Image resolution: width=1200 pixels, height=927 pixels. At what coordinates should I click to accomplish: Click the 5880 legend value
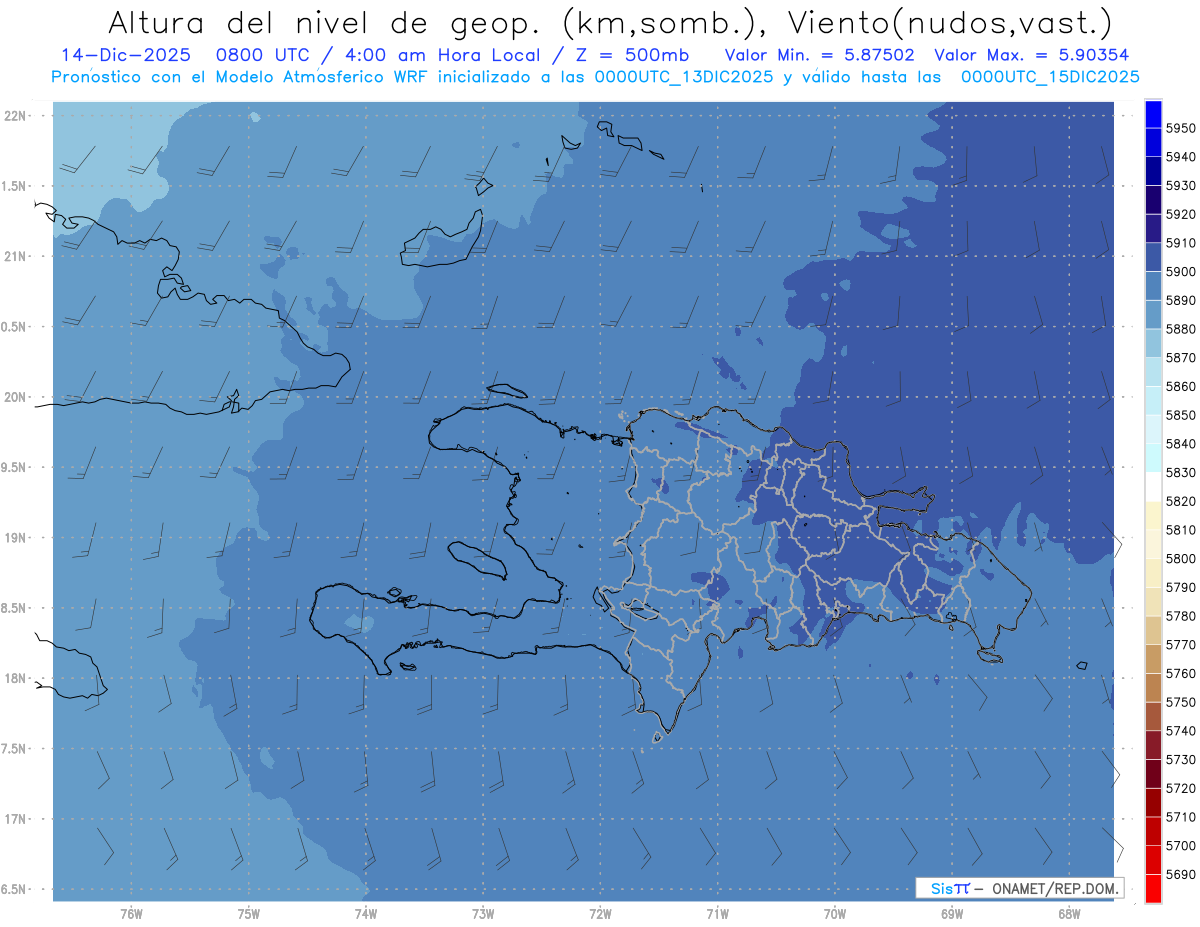pos(1180,329)
